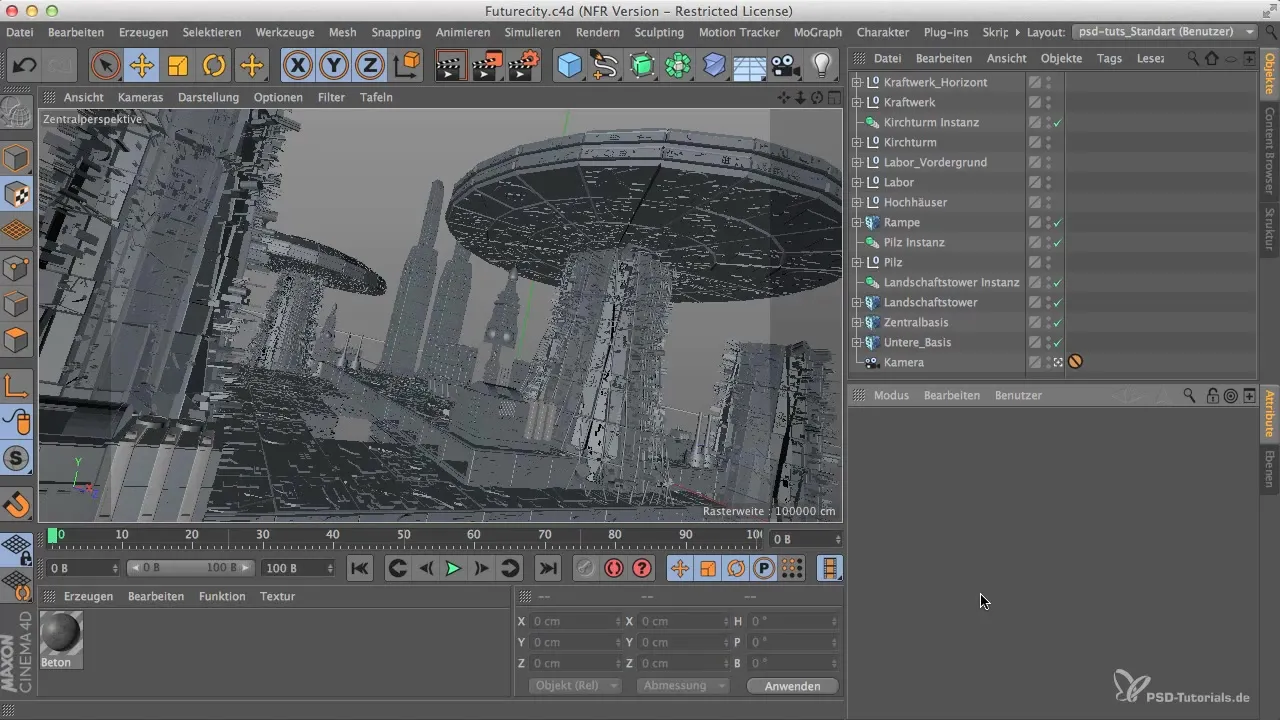This screenshot has width=1280, height=720.
Task: Open the Layout dropdown psd-tuts_Standart
Action: click(x=1165, y=32)
